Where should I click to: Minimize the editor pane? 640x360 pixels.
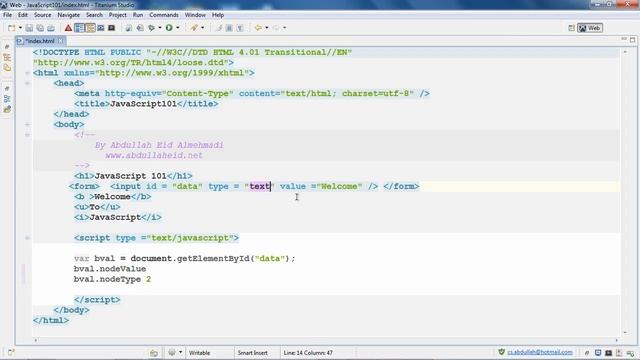[624, 39]
